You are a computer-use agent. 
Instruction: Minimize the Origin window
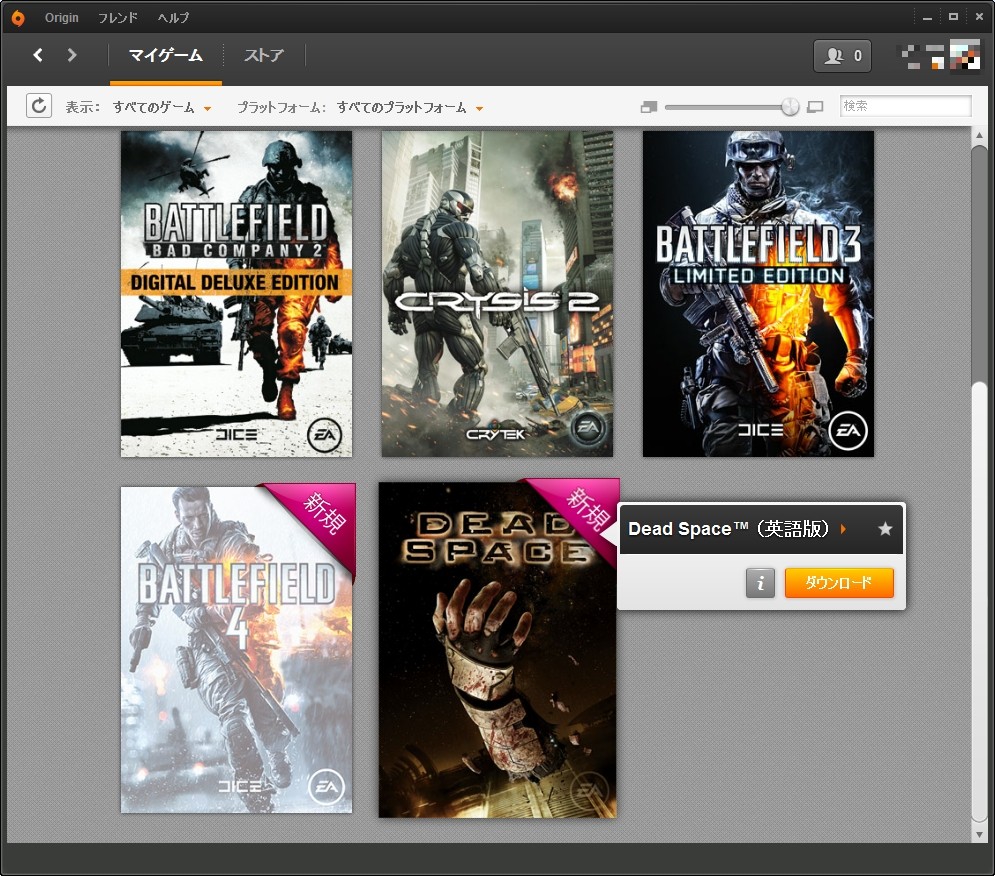(x=927, y=18)
